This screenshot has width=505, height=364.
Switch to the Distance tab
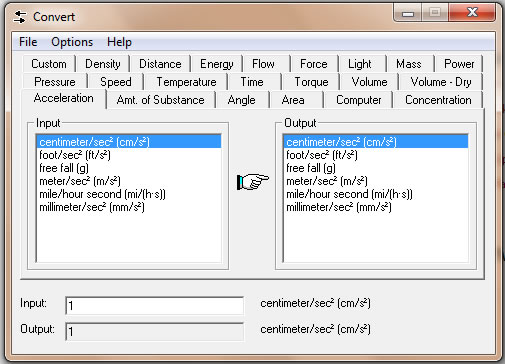coord(160,64)
